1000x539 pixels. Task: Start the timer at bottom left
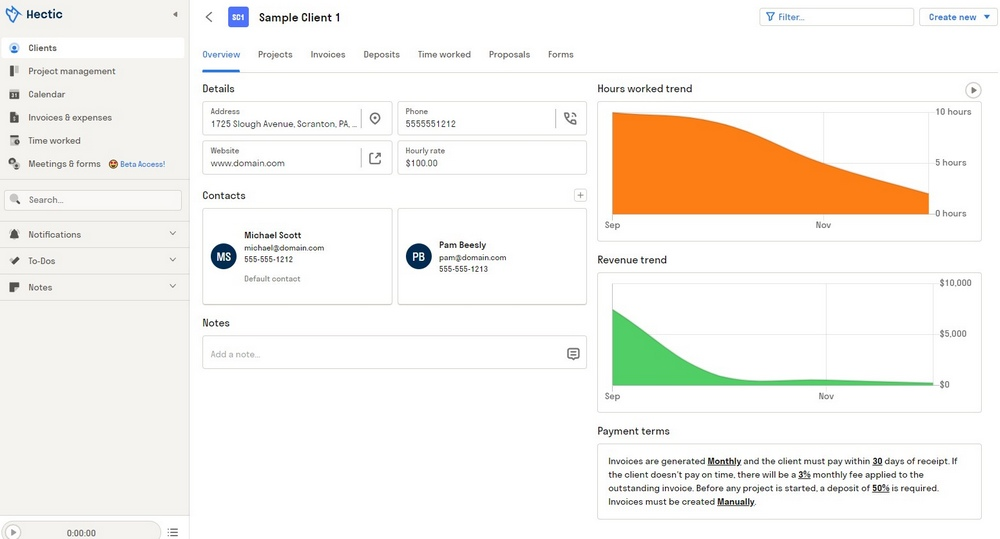[14, 532]
